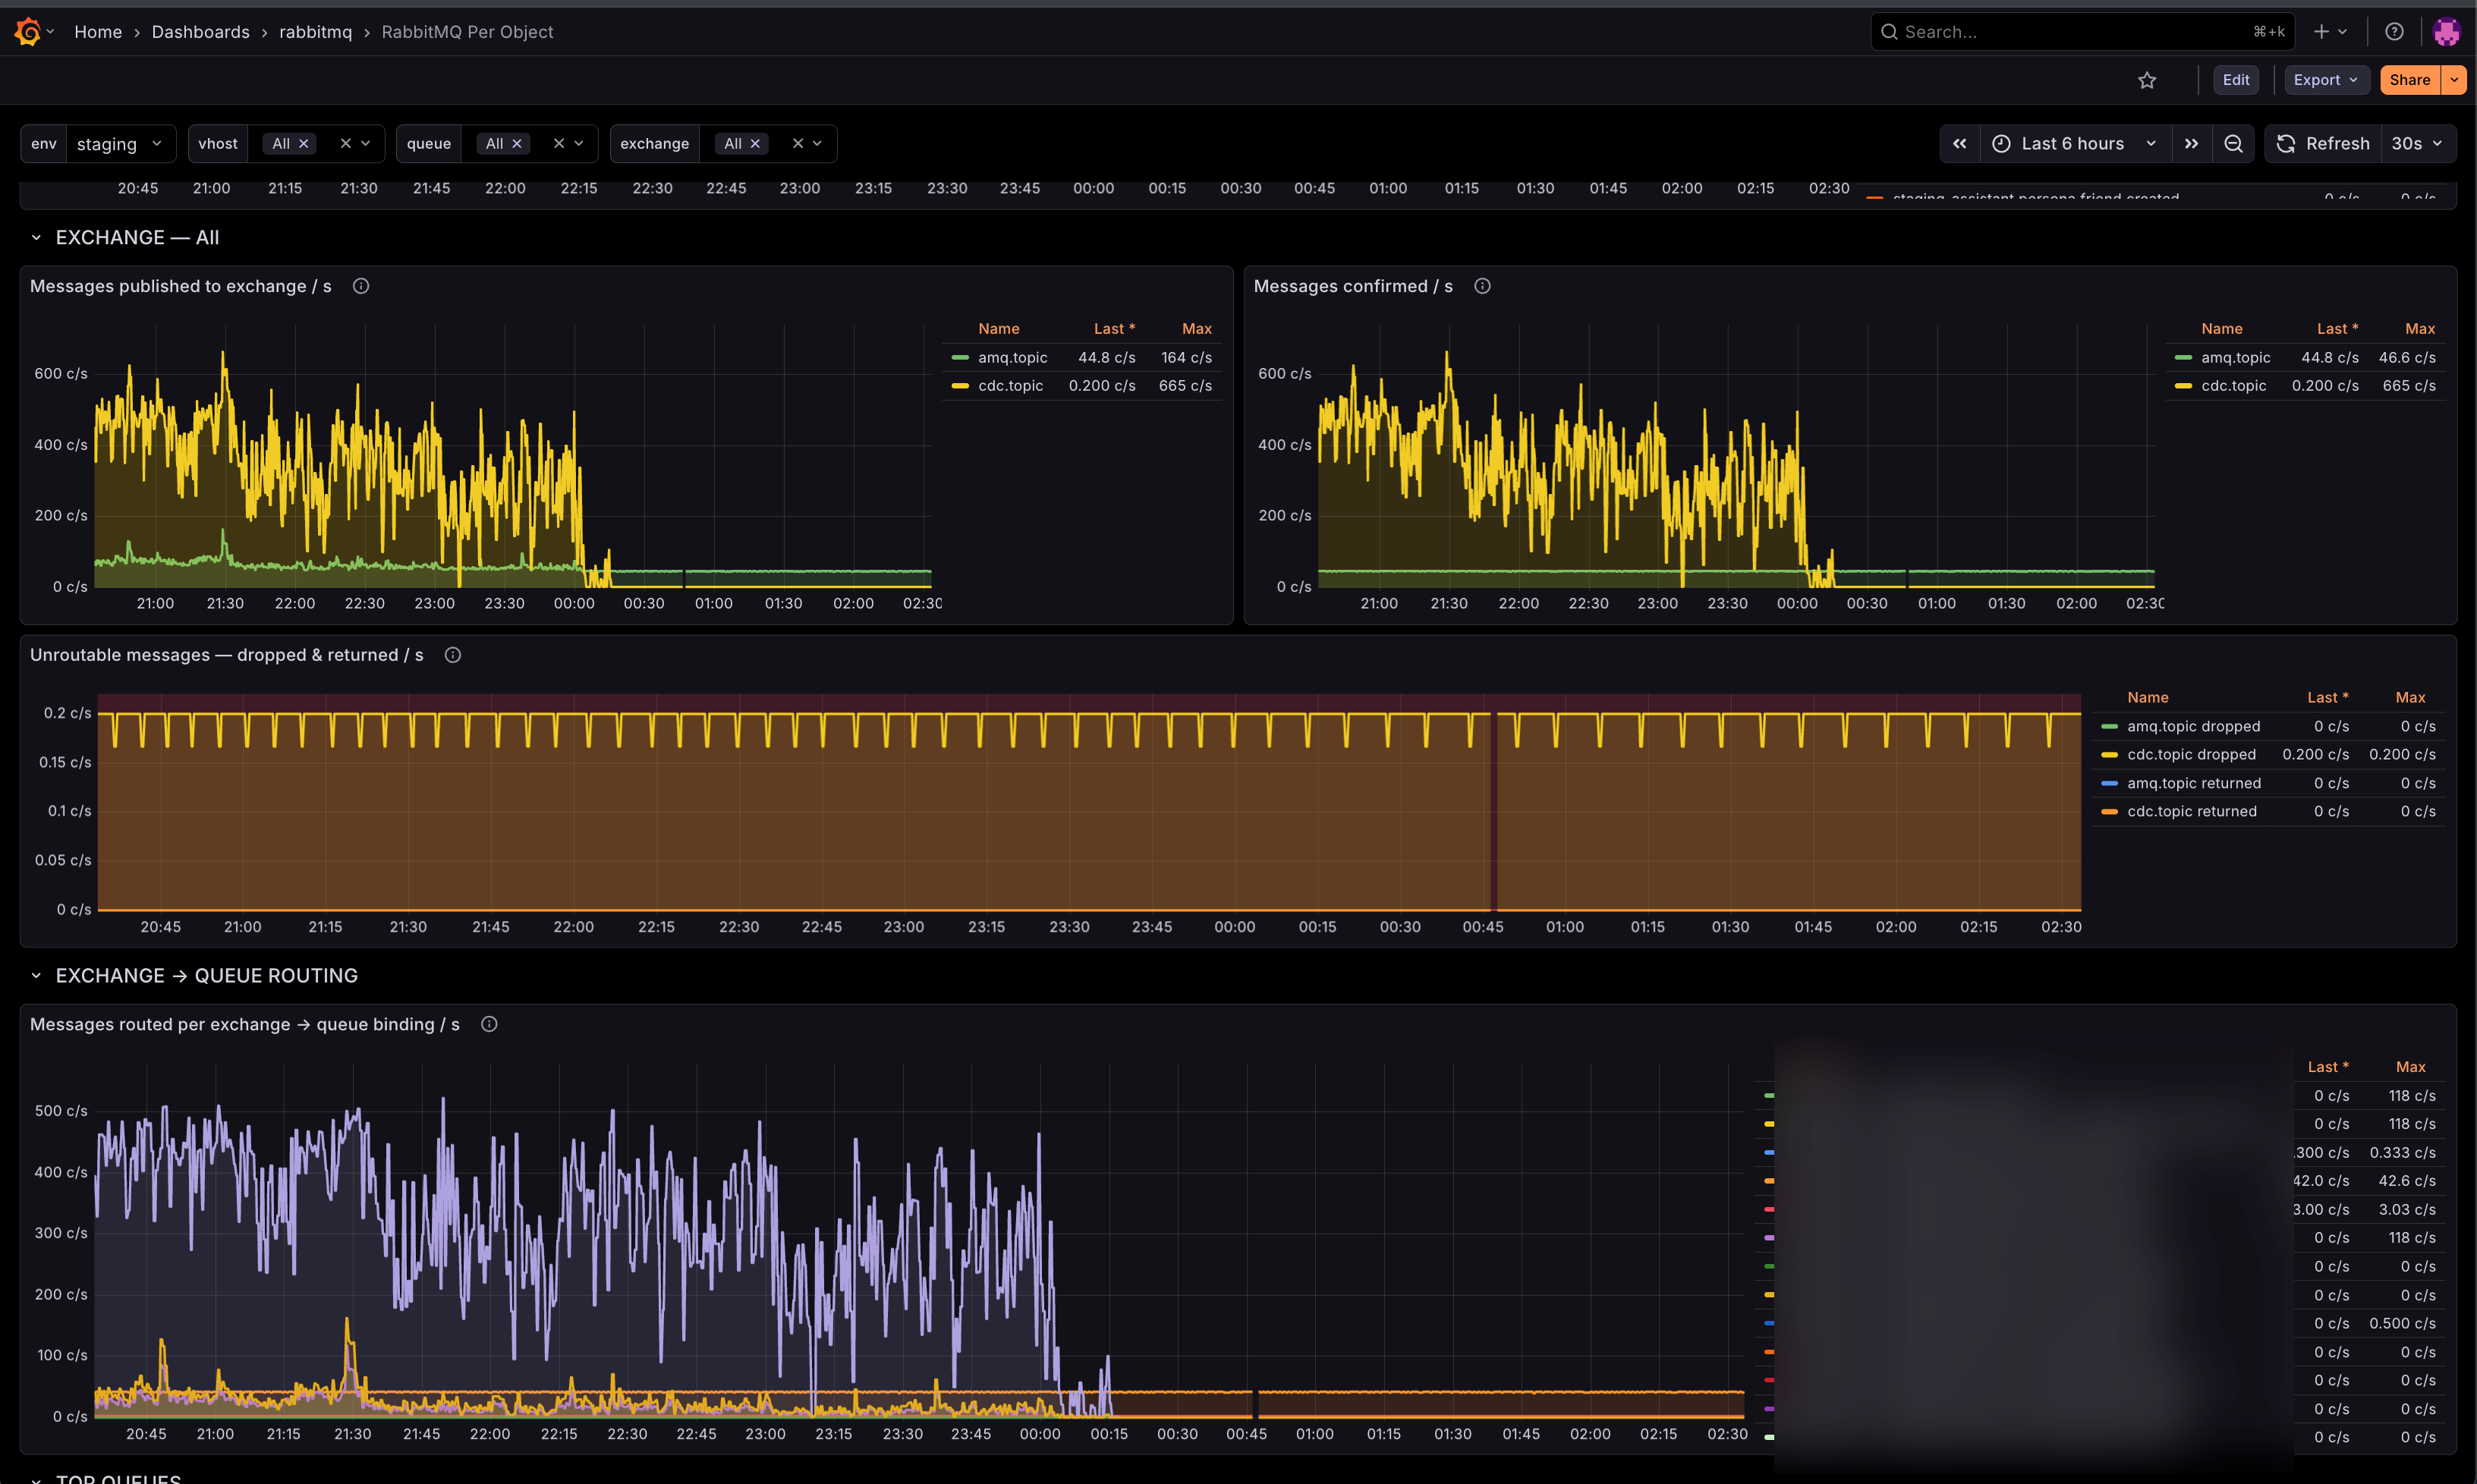Viewport: 2477px width, 1484px height.
Task: Shift time range backward
Action: (1960, 144)
